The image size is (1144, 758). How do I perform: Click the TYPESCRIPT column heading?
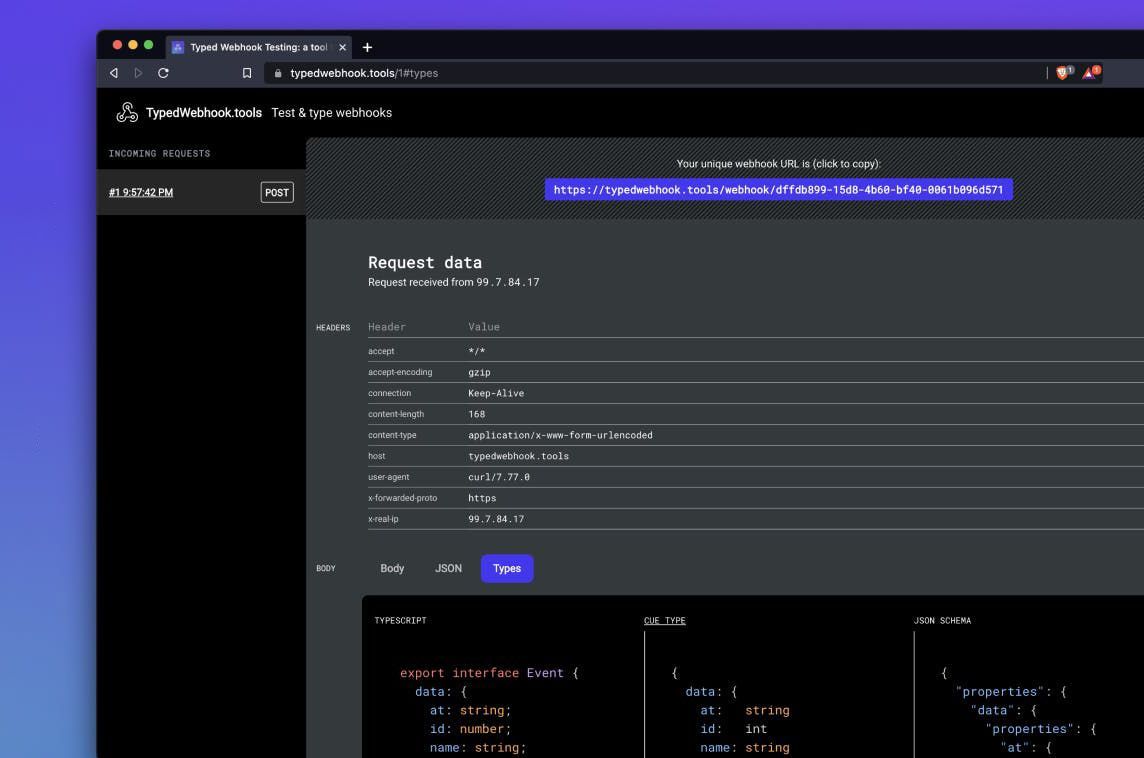click(401, 621)
